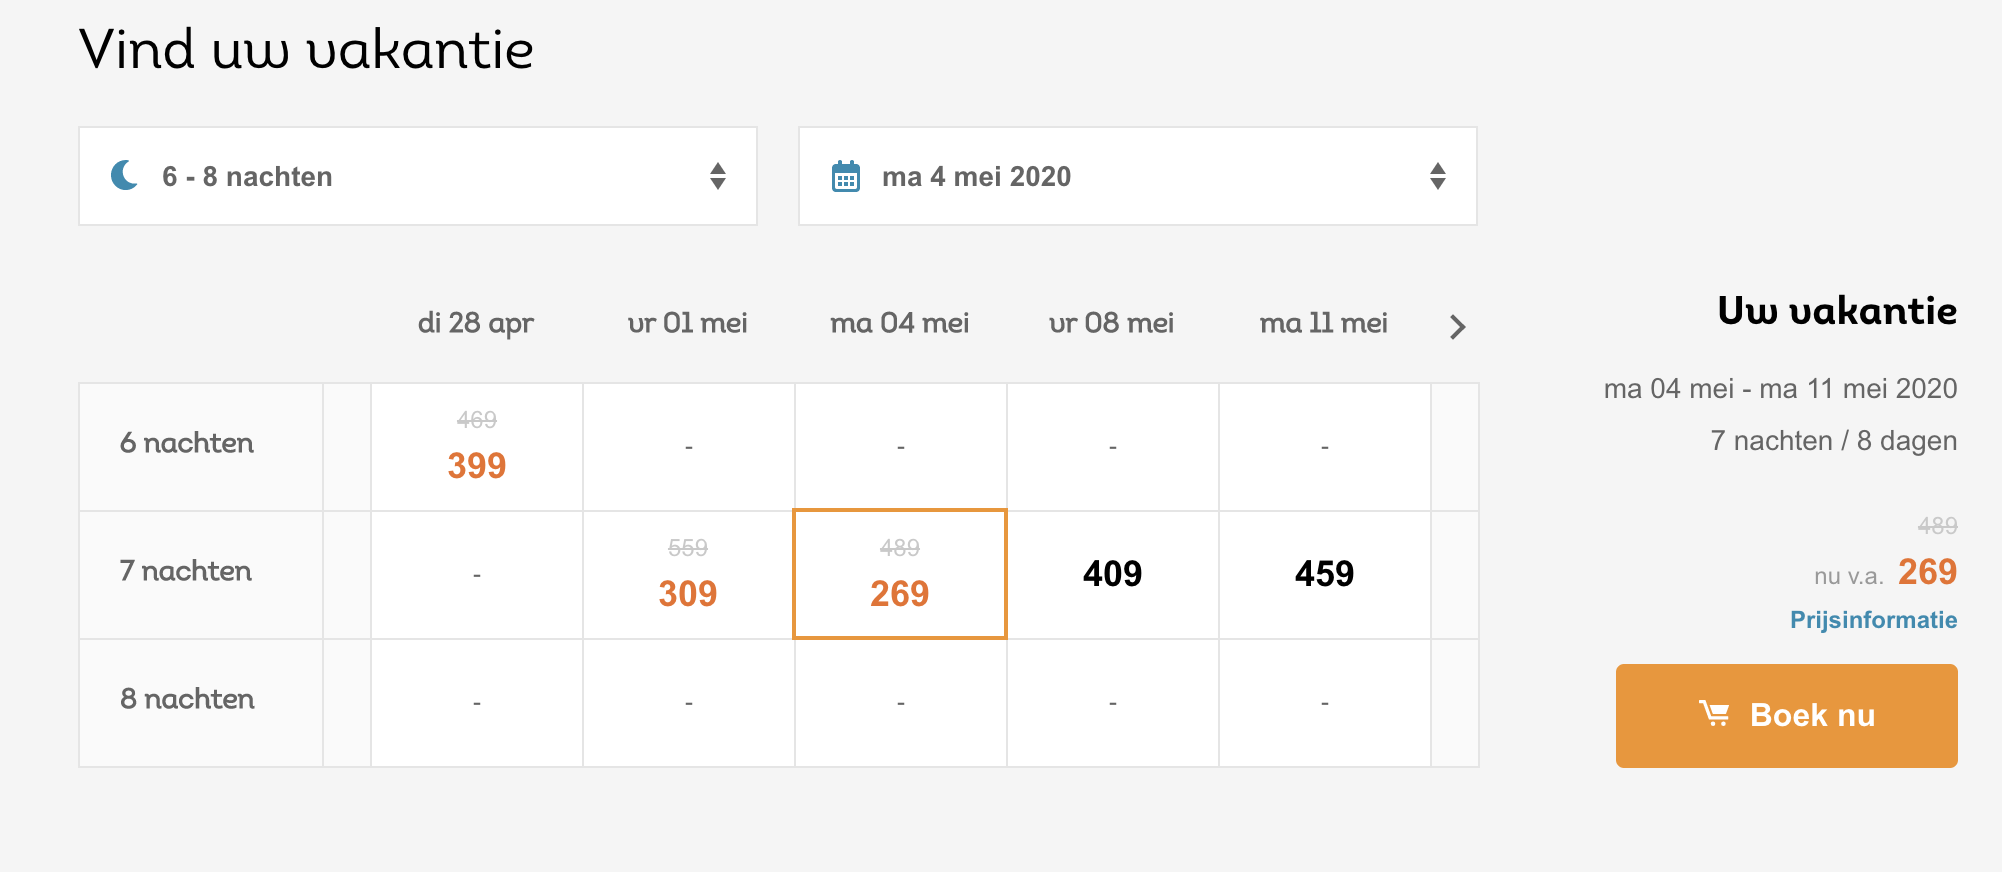The image size is (2002, 872).
Task: Click the shopping cart icon on Boek nu
Action: click(1714, 714)
